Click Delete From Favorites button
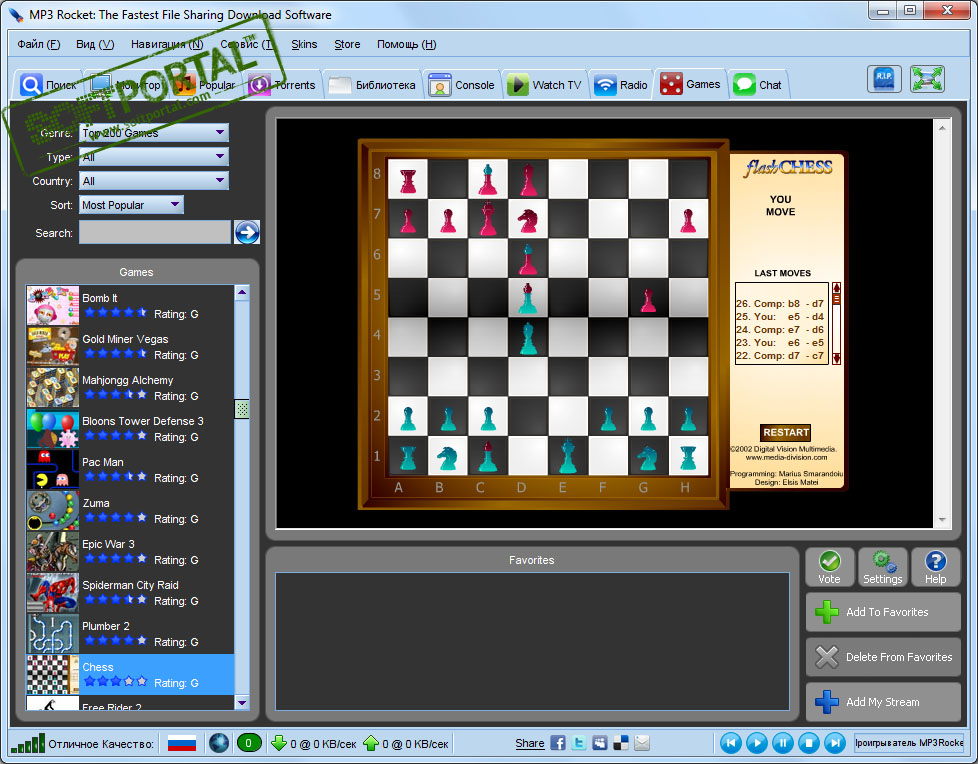 click(883, 657)
